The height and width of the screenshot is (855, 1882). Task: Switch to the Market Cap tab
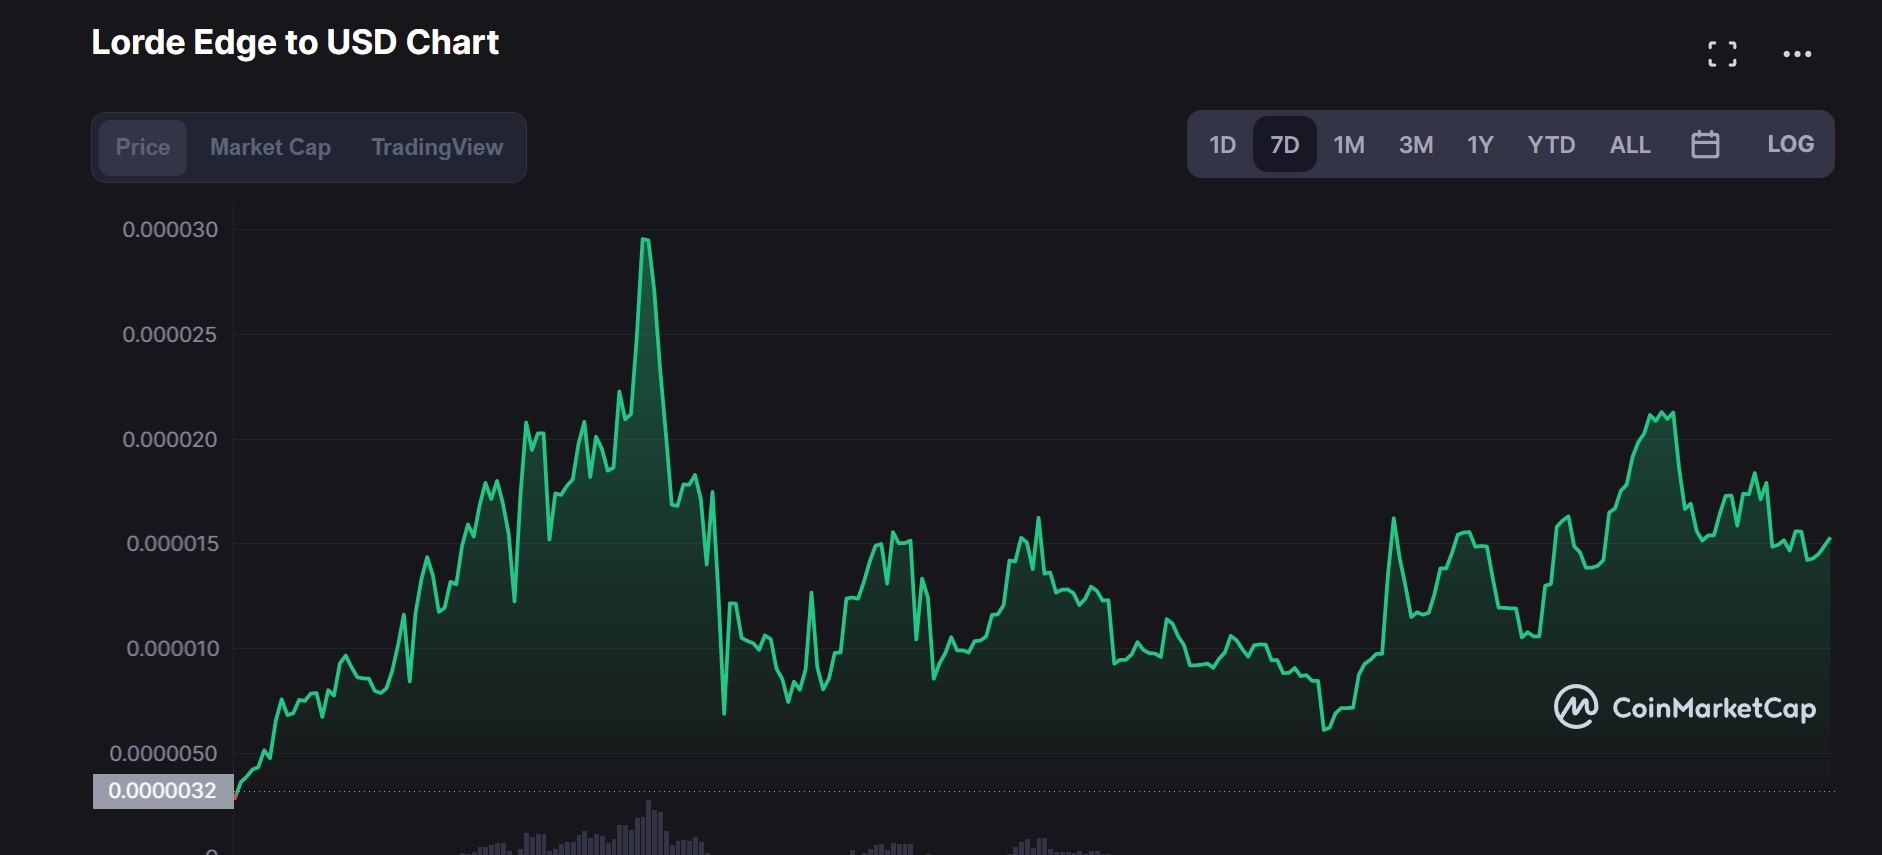tap(270, 147)
